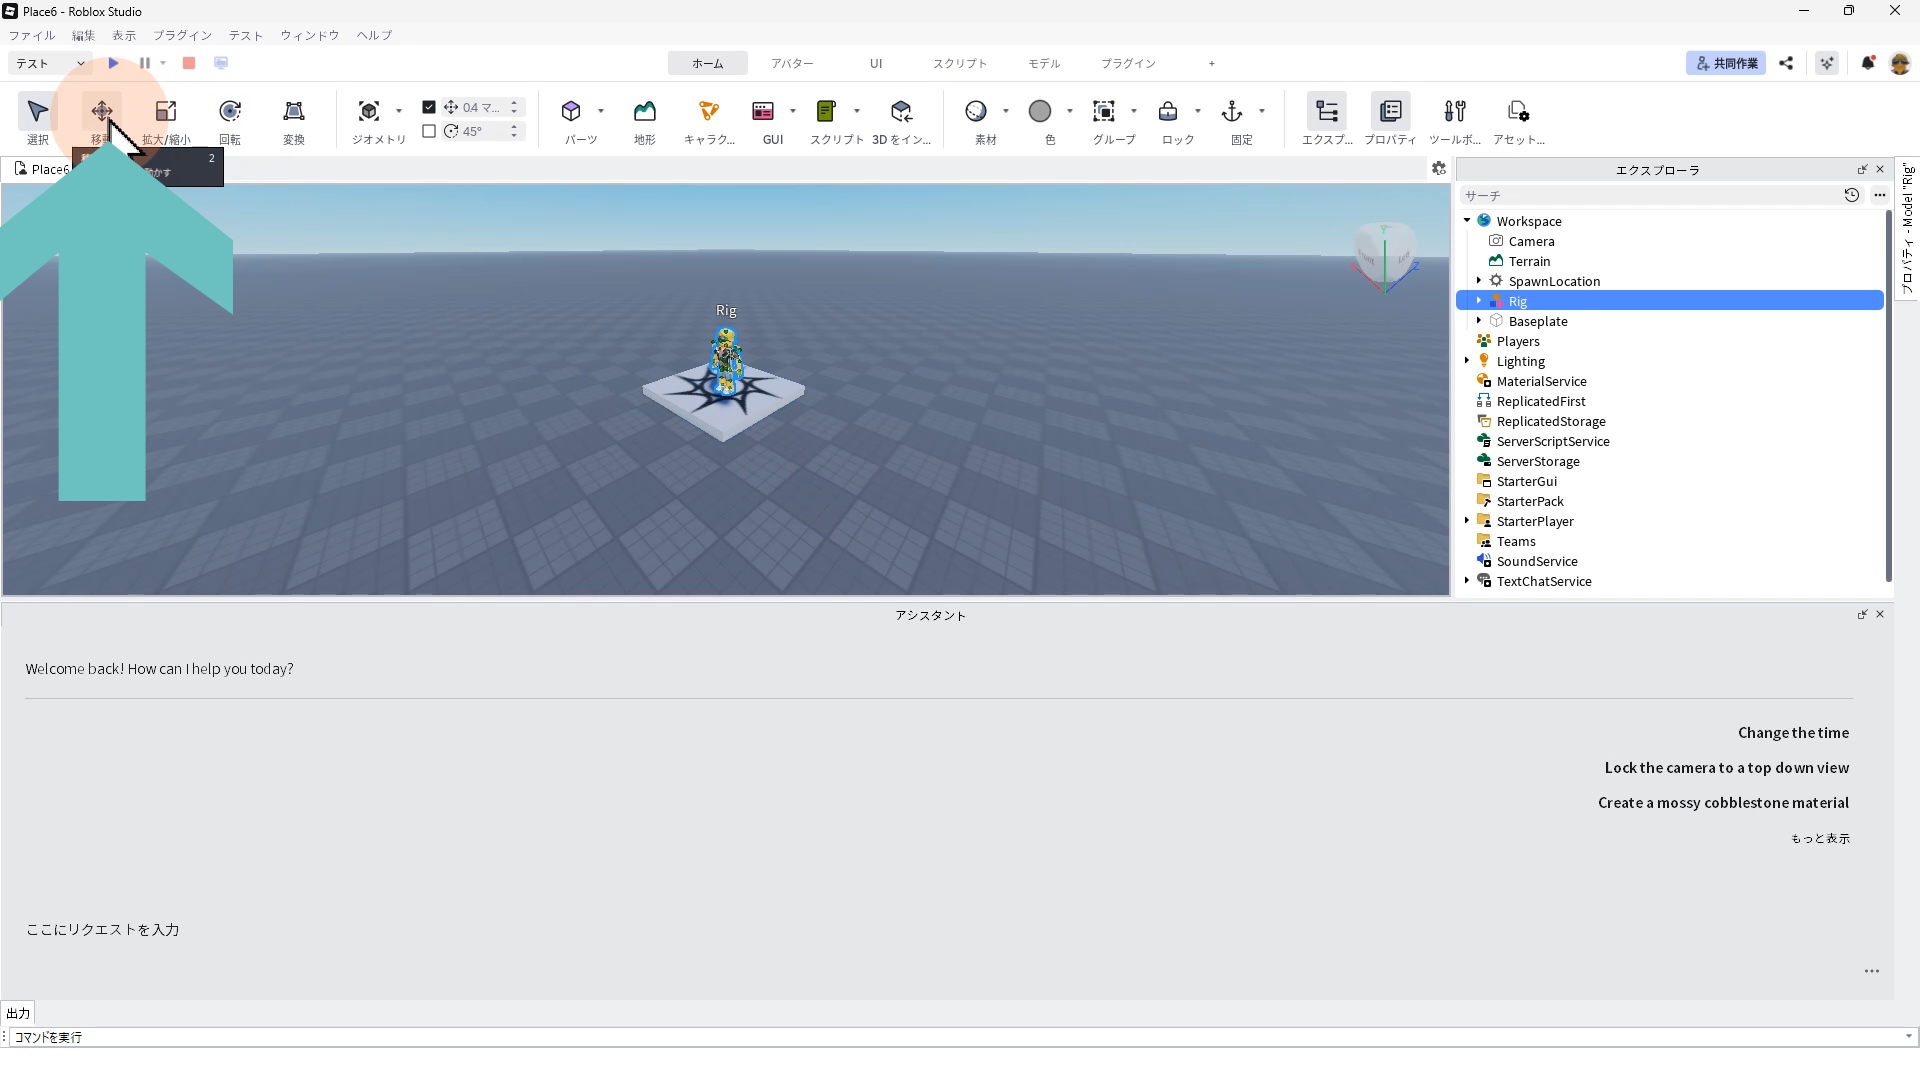Image resolution: width=1920 pixels, height=1080 pixels.
Task: Click the Color (色) swatch button
Action: click(x=1040, y=112)
